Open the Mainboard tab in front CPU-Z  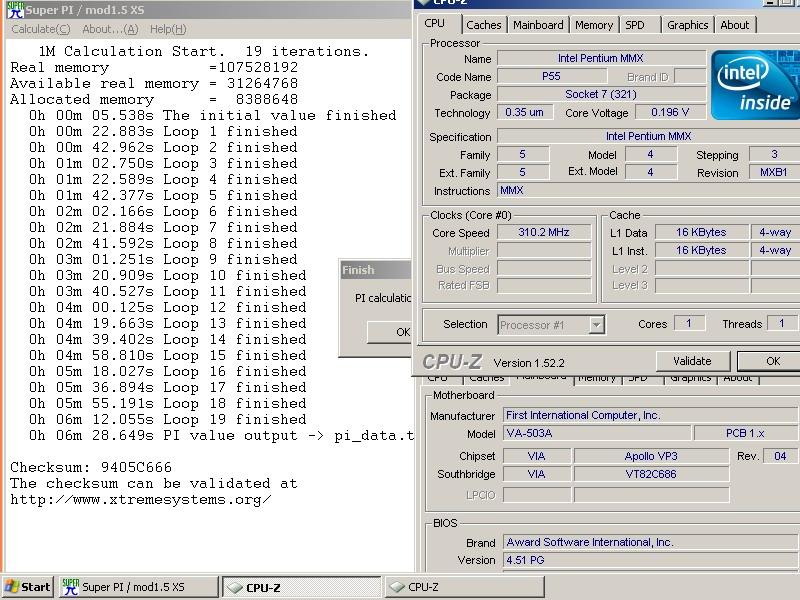[x=538, y=25]
